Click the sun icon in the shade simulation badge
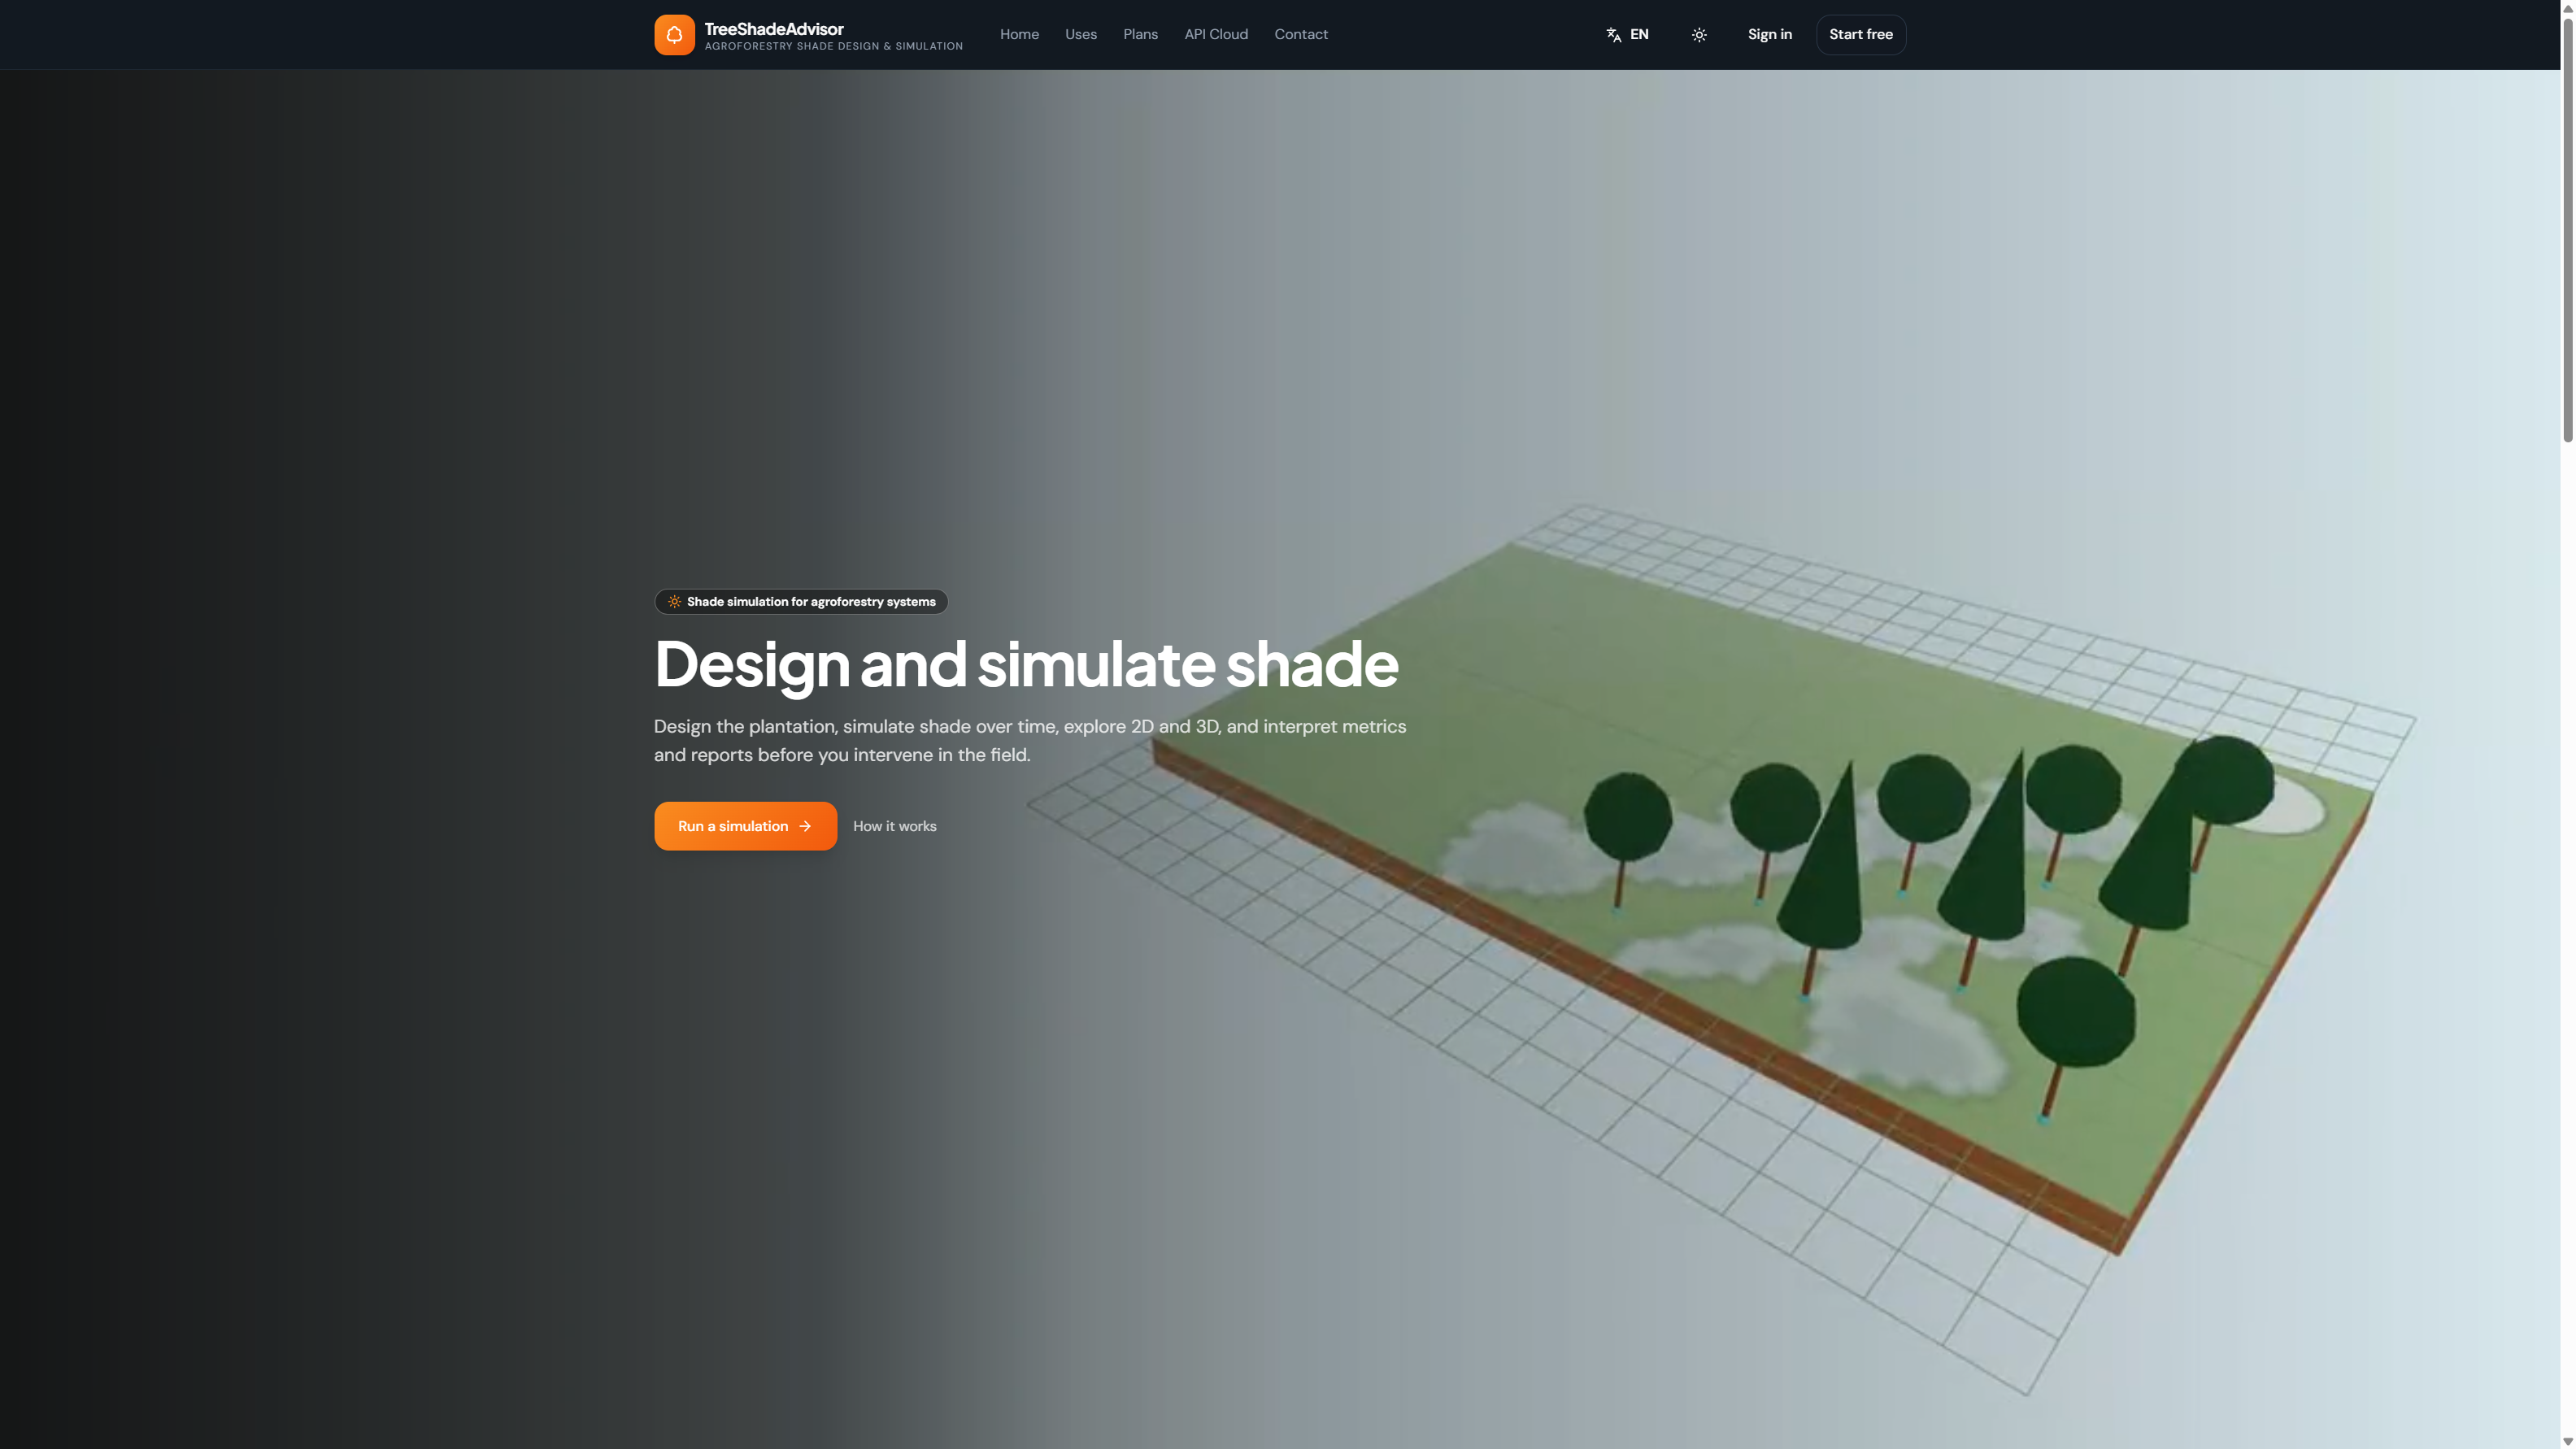This screenshot has width=2576, height=1449. 674,602
